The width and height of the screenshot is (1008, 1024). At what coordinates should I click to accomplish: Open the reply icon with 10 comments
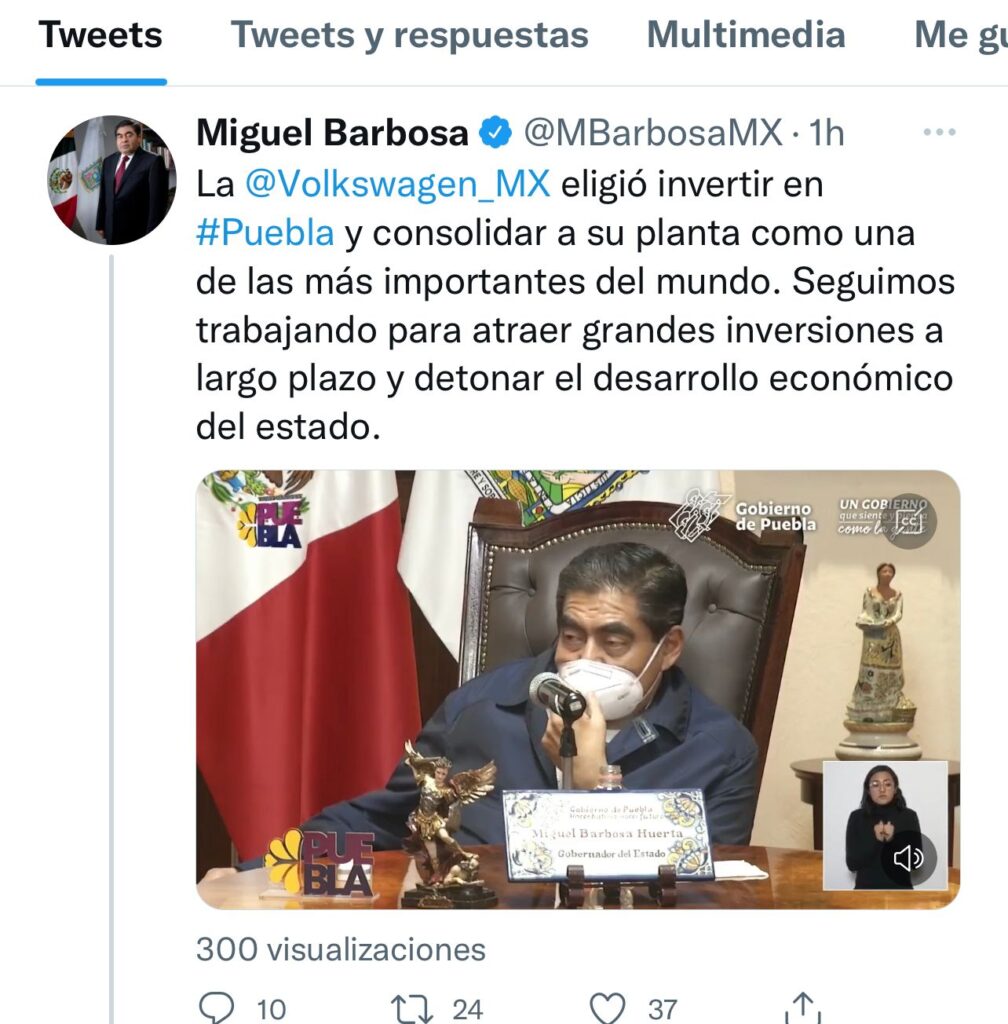[217, 1008]
